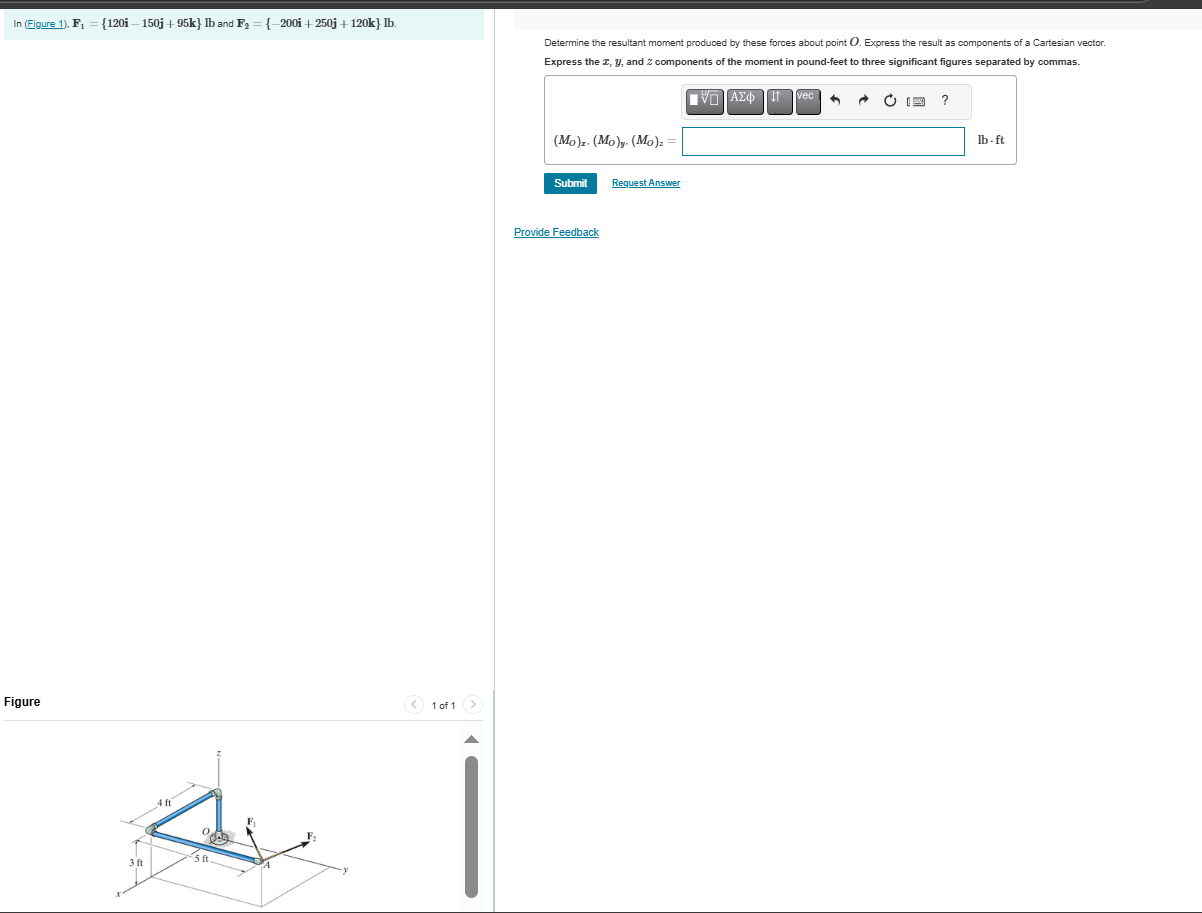Open the Provide Feedback link
The height and width of the screenshot is (913, 1202).
(556, 232)
